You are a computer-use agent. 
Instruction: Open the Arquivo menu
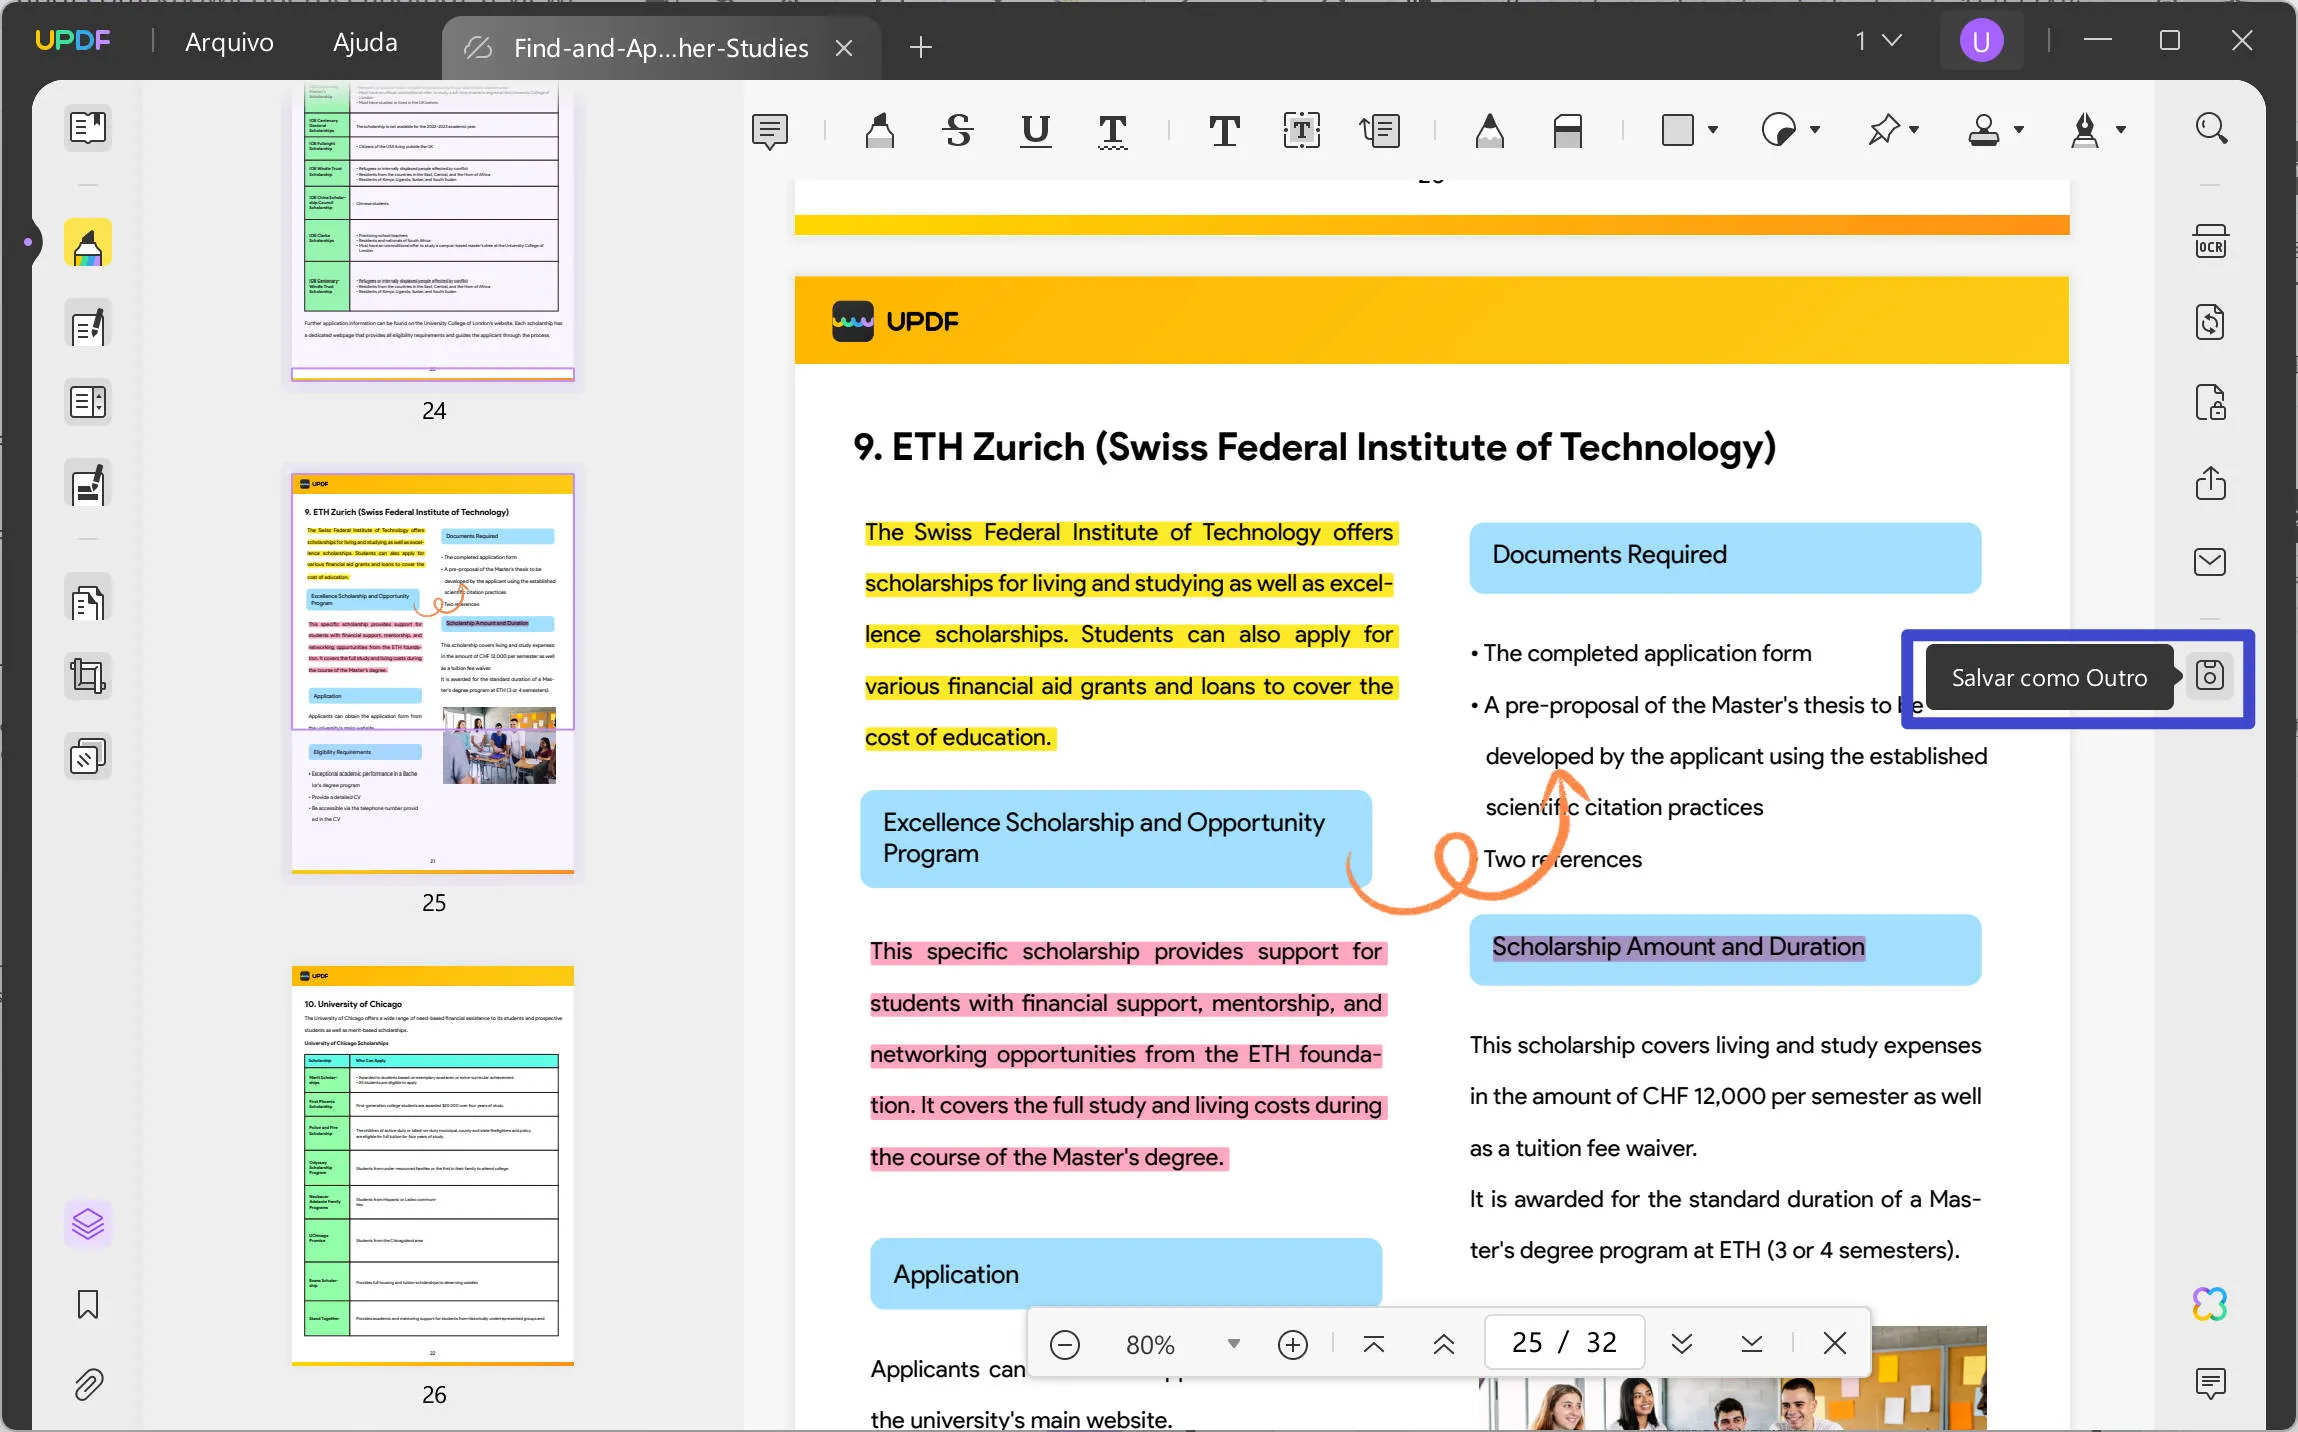pyautogui.click(x=229, y=42)
